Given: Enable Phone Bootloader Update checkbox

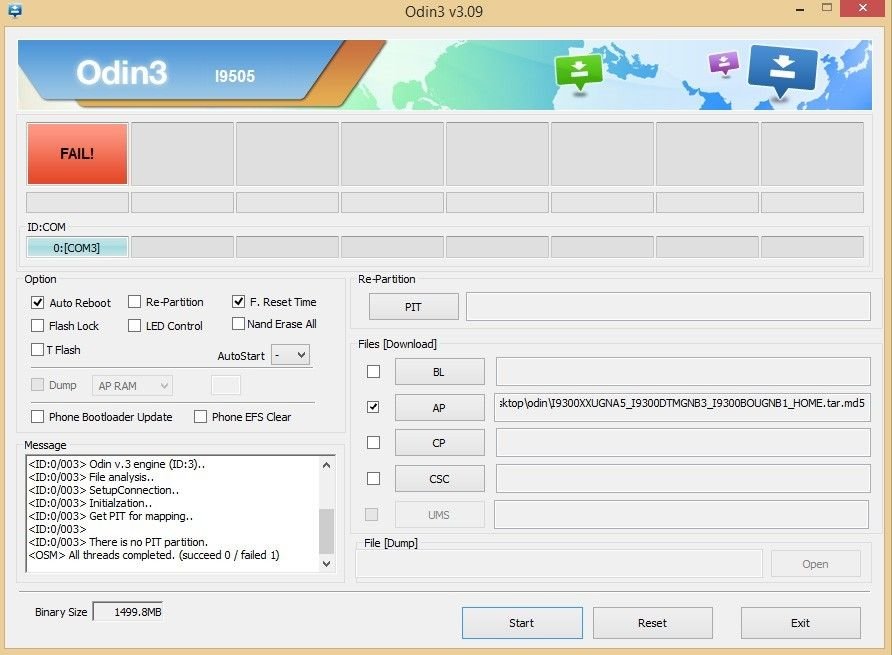Looking at the screenshot, I should (x=38, y=417).
